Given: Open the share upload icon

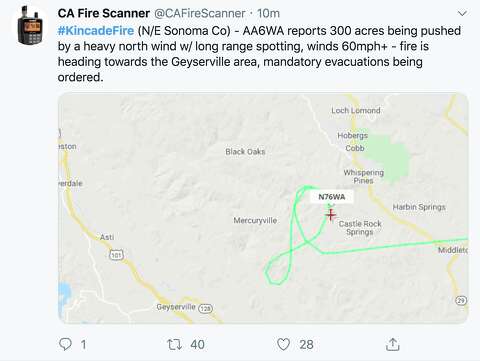Looking at the screenshot, I should coord(393,344).
